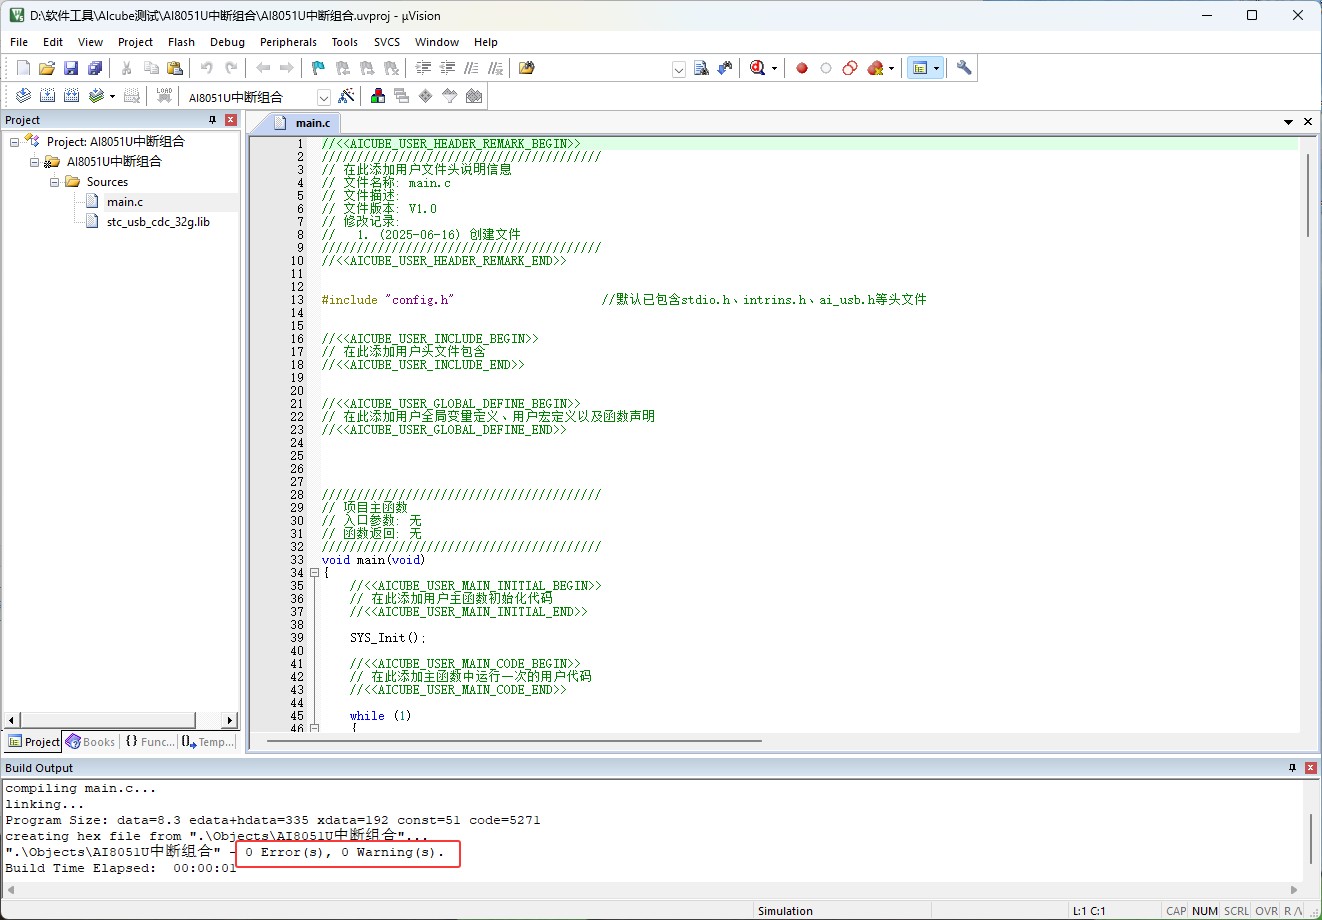Select stc_usb_cdc_32g.lib in project tree
Screen dimensions: 1322x920
point(158,222)
